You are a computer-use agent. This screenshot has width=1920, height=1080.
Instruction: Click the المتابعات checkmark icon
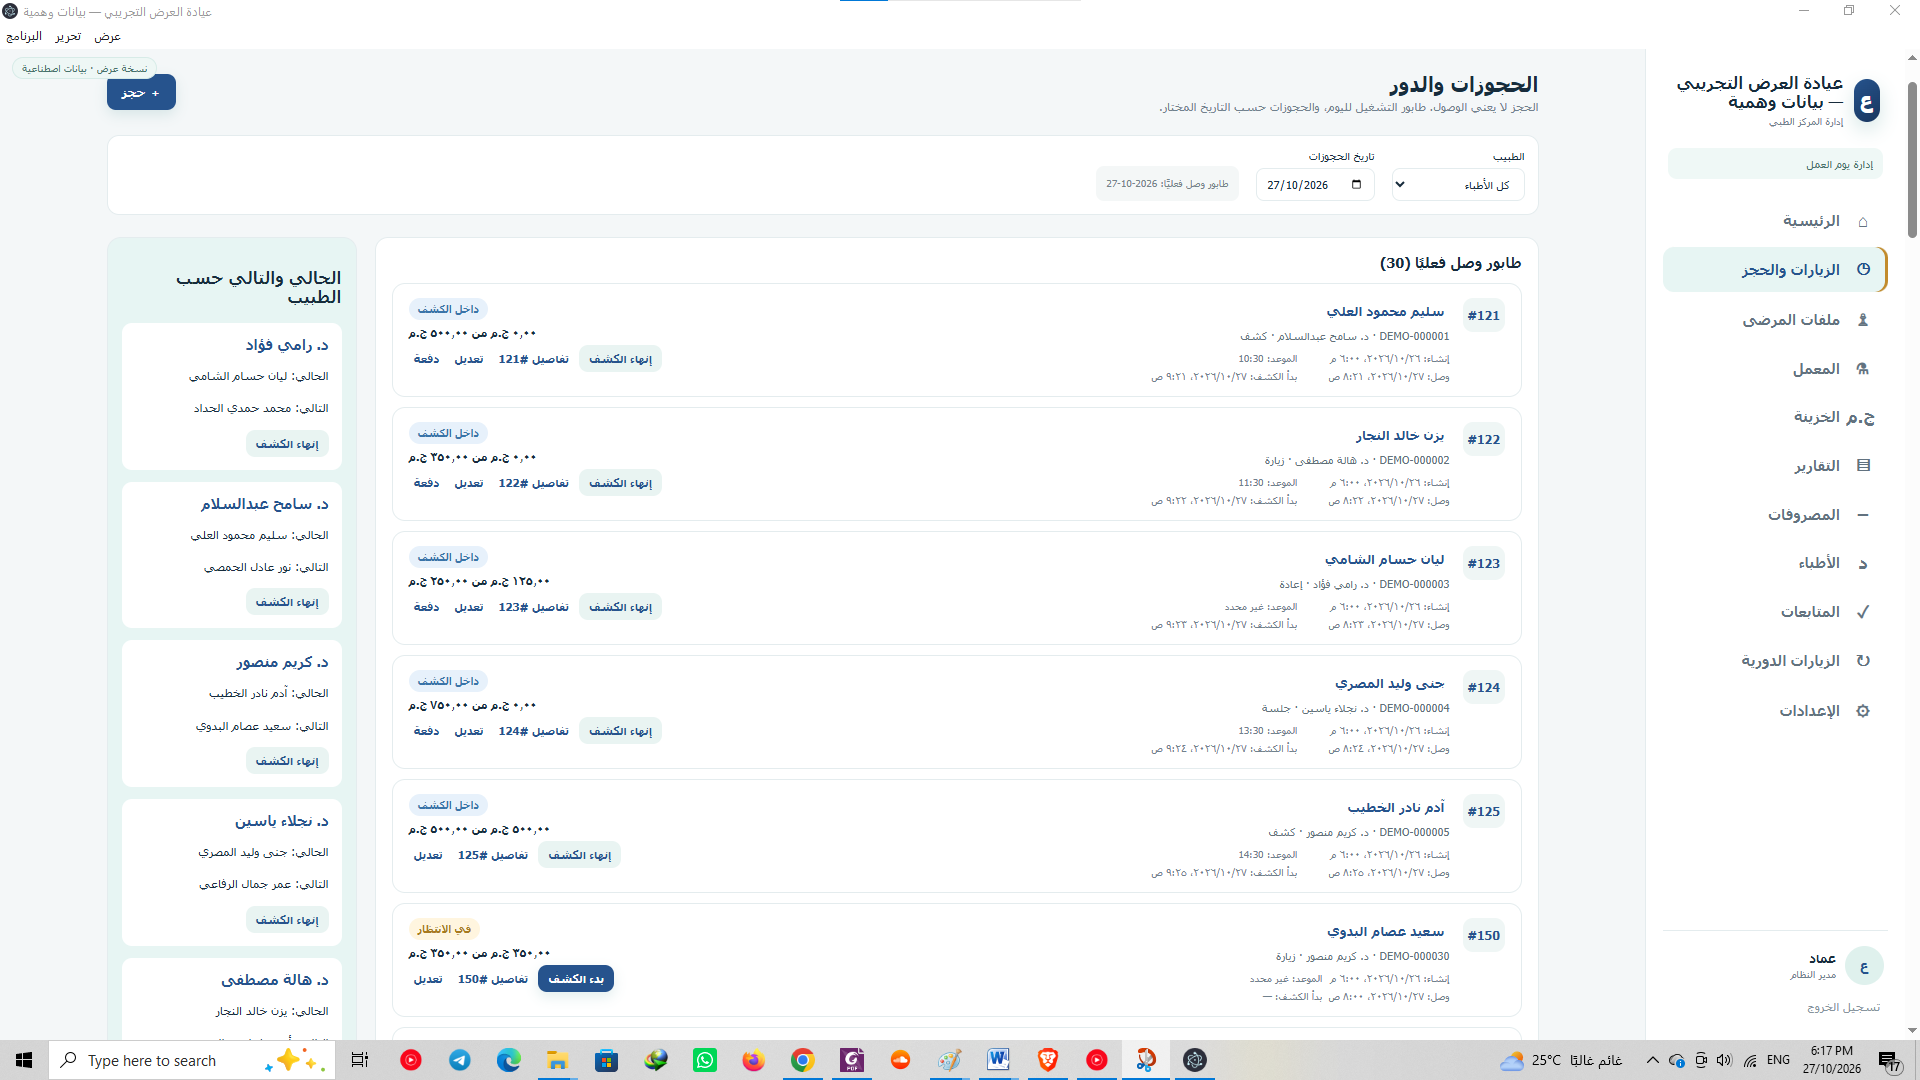tap(1863, 612)
